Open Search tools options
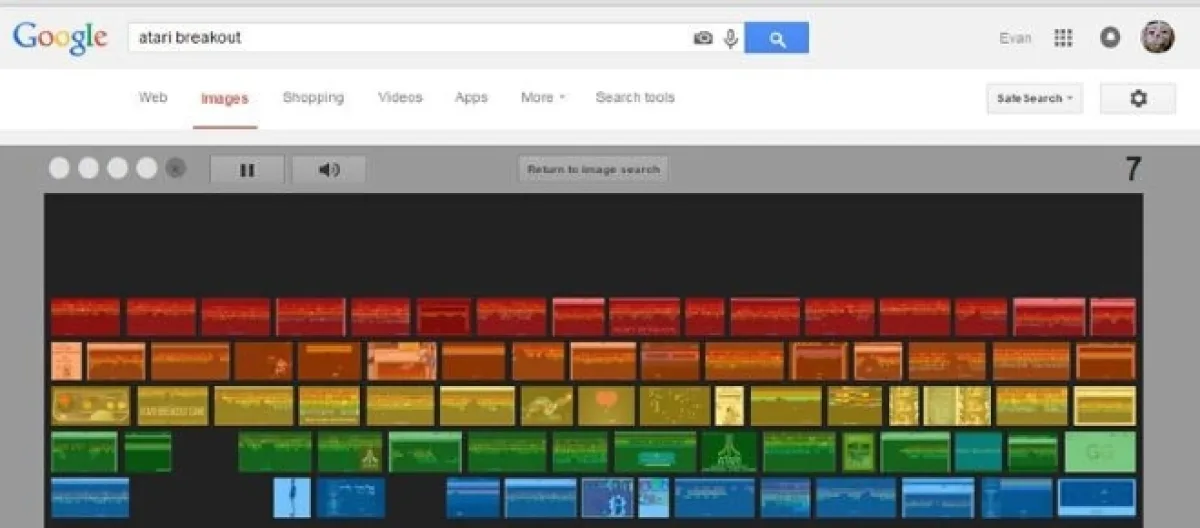The image size is (1200, 528). coord(635,97)
